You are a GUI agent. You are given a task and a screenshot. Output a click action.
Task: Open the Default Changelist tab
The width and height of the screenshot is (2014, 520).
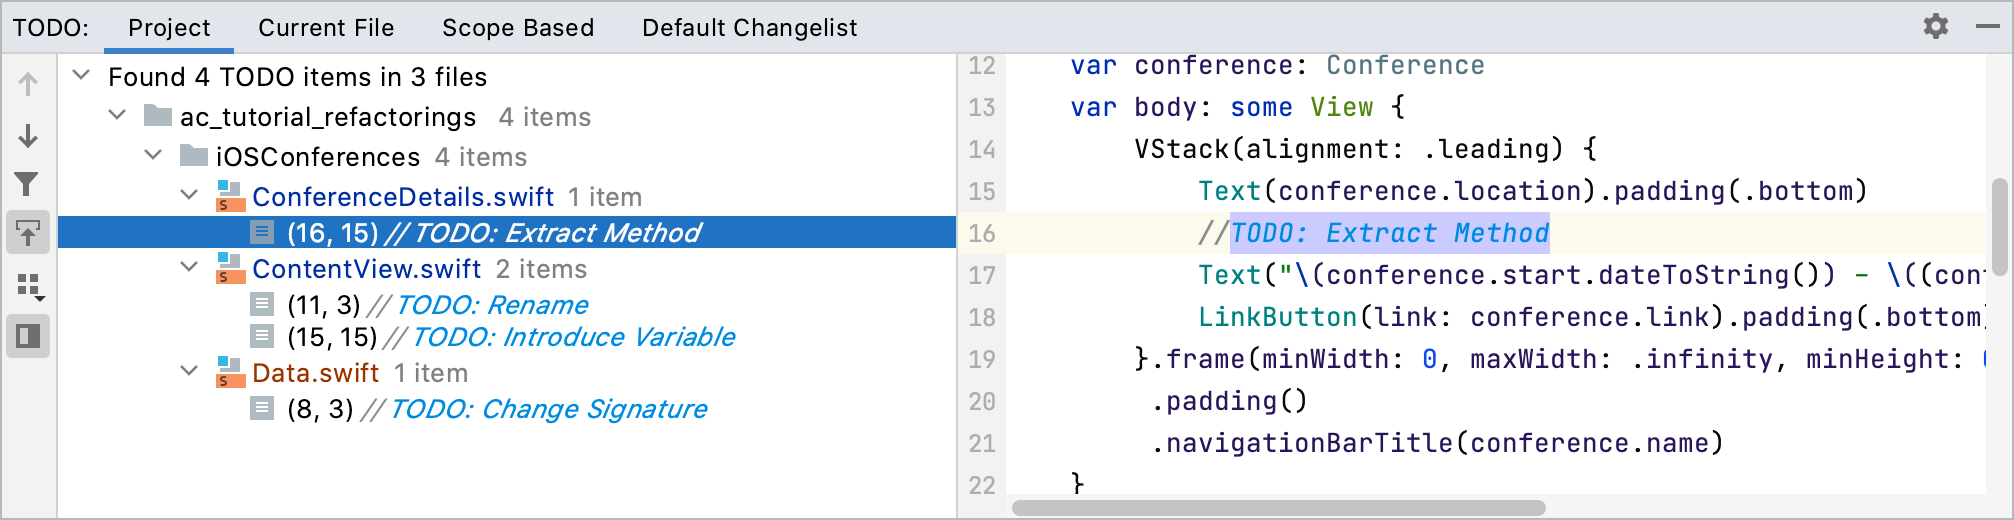click(x=750, y=28)
